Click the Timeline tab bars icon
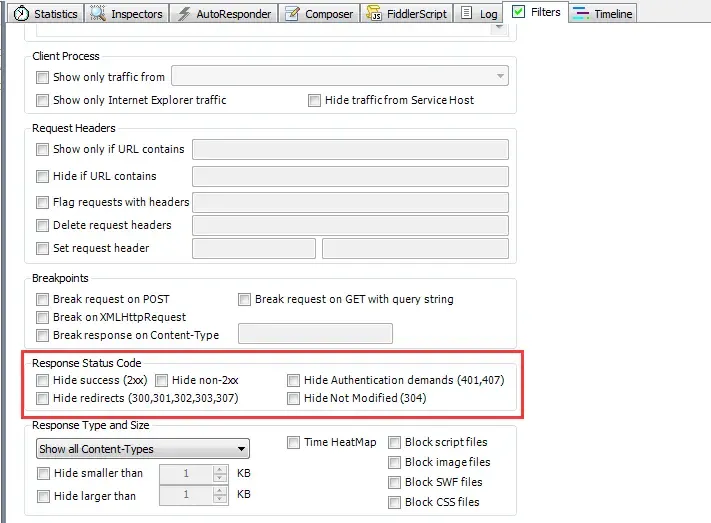The height and width of the screenshot is (523, 711). [x=581, y=14]
